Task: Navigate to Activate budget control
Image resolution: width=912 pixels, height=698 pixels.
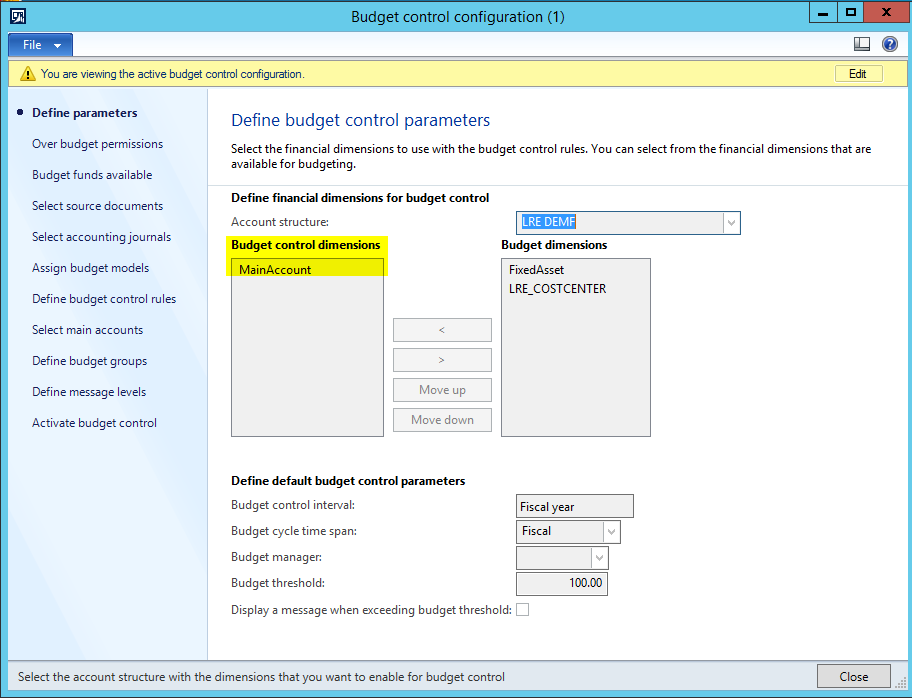Action: tap(94, 423)
